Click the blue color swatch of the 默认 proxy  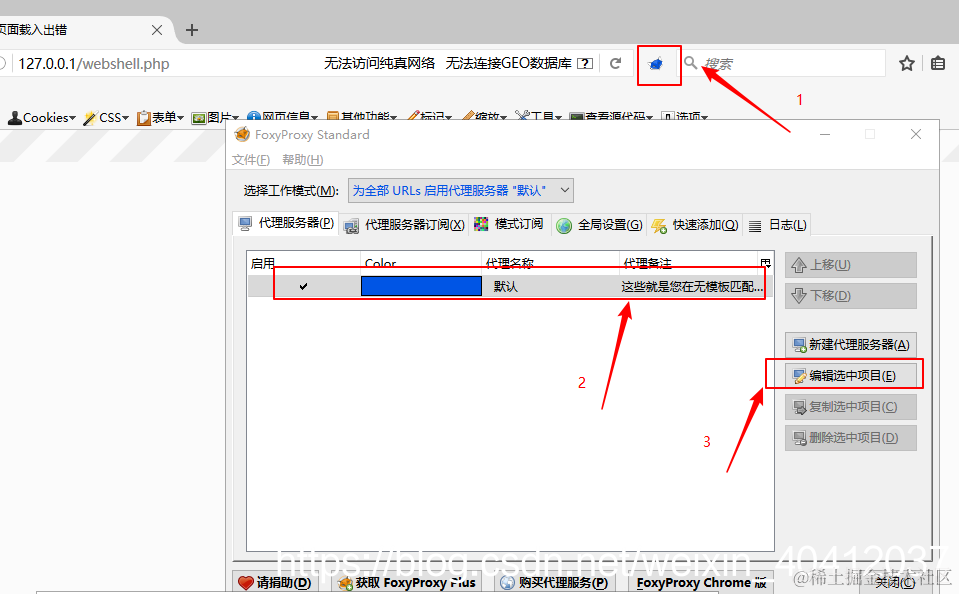click(x=421, y=285)
